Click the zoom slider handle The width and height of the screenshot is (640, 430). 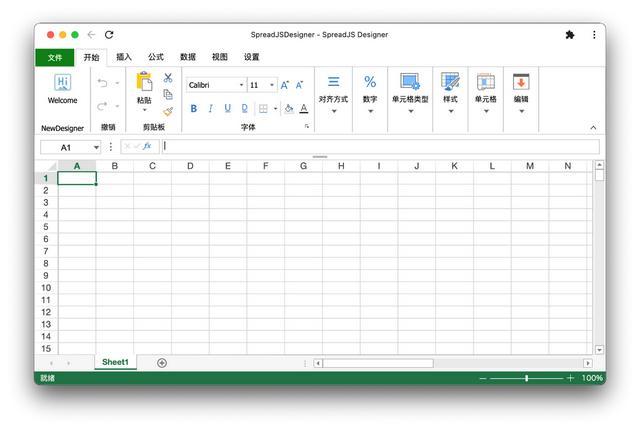527,378
